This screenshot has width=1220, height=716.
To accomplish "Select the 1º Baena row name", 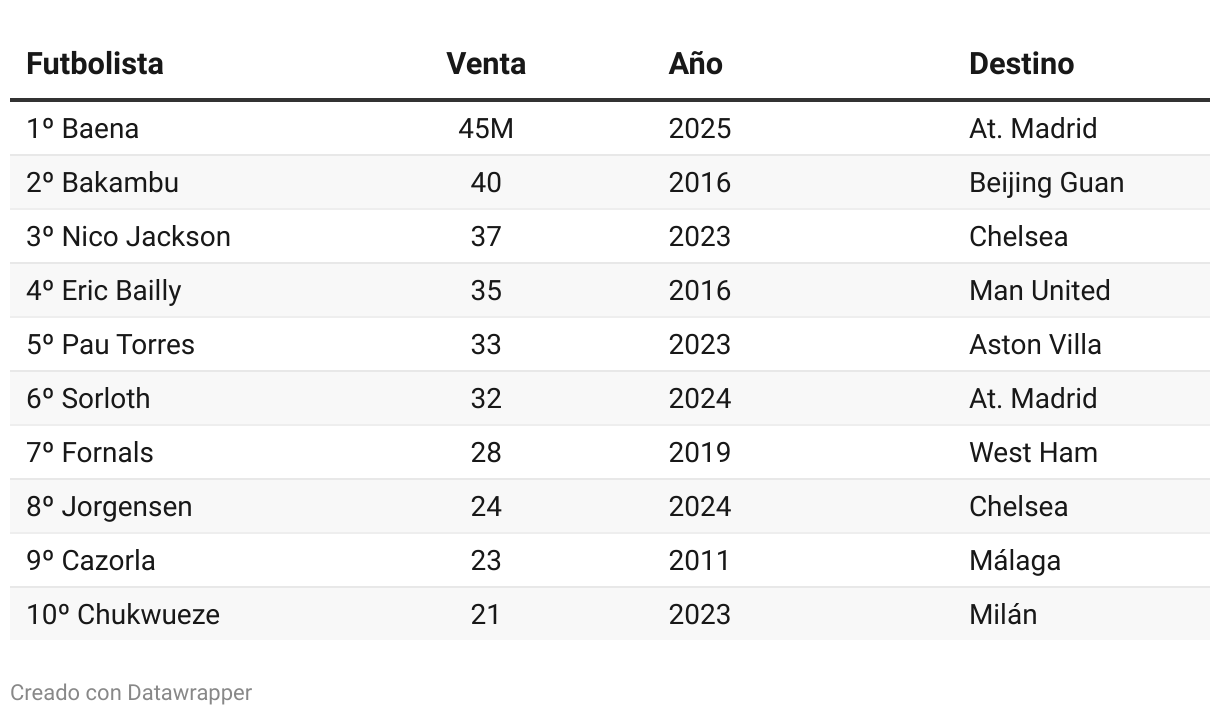I will pos(83,129).
